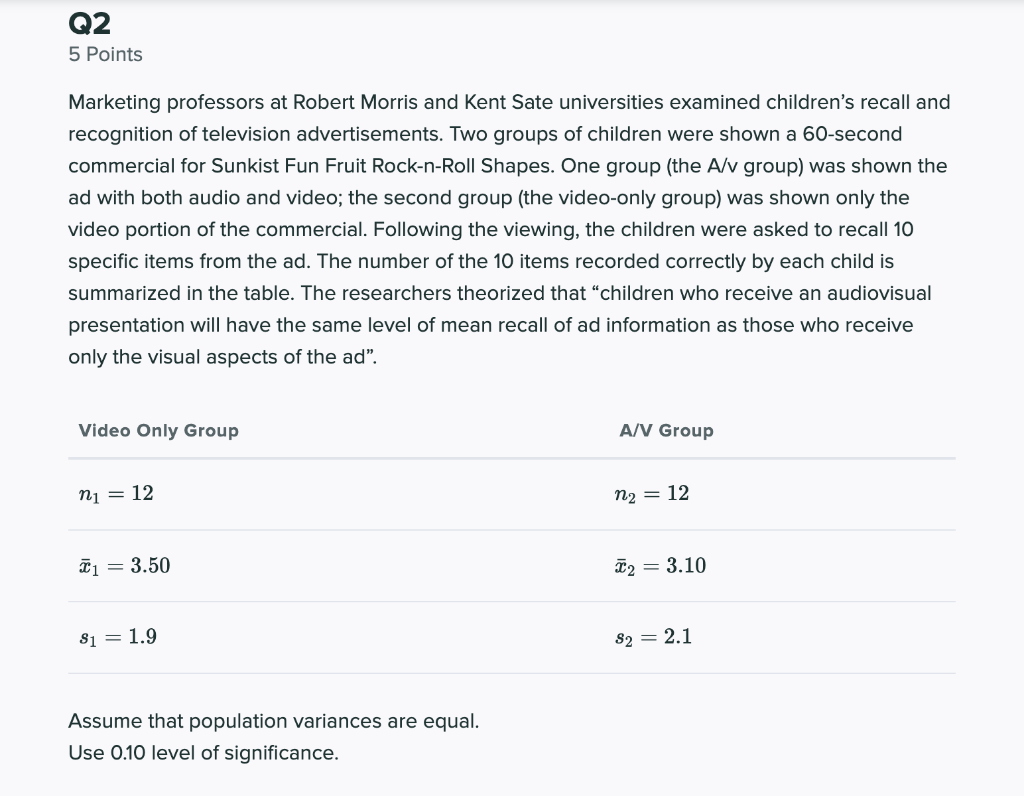Select the n2 = 12 table cell
Image resolution: width=1024 pixels, height=796 pixels.
(651, 494)
